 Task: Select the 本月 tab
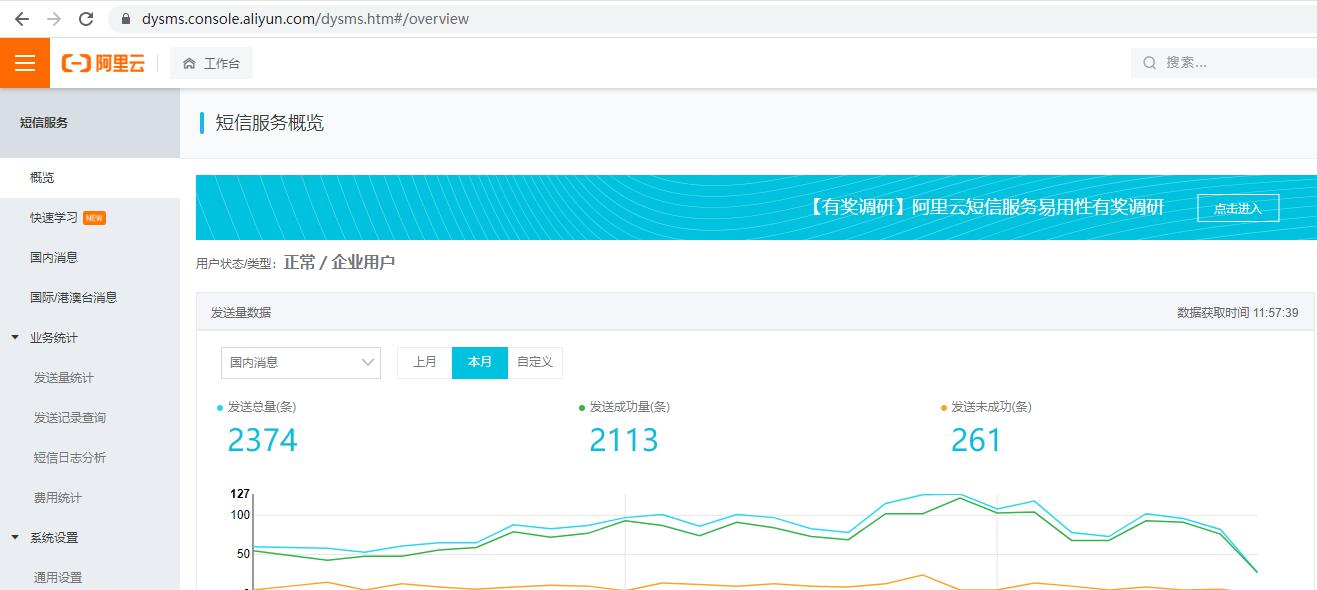click(x=480, y=362)
